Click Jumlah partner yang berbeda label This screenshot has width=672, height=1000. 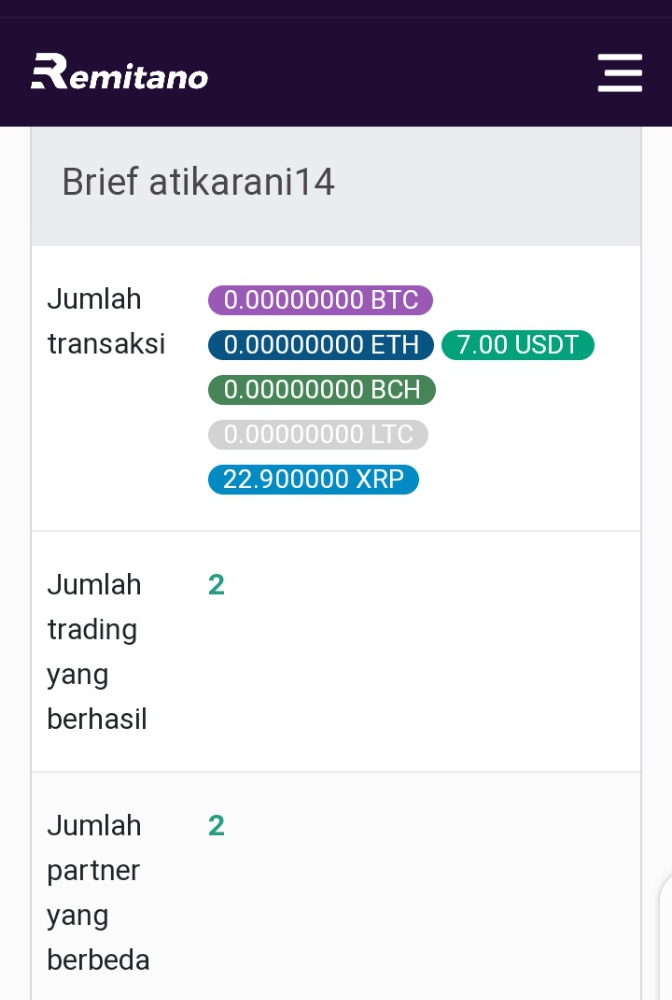98,893
